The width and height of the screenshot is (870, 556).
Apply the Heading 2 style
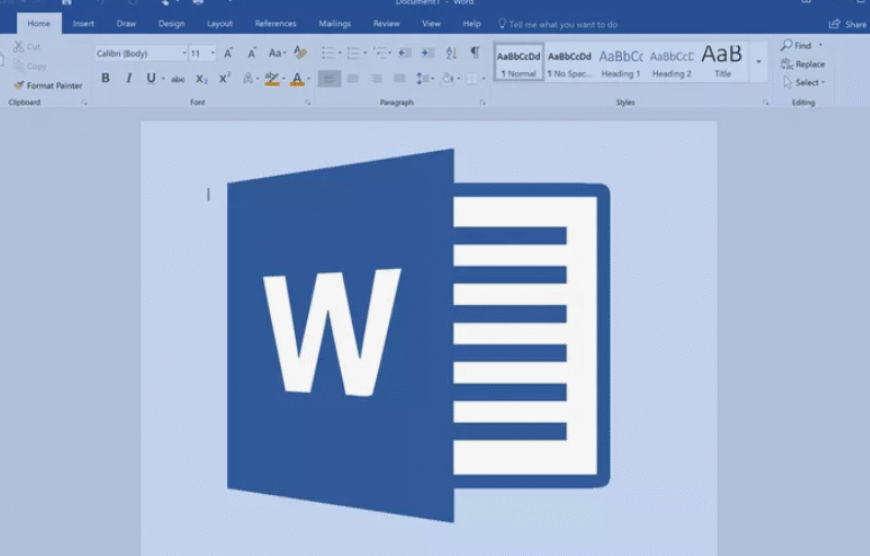[x=672, y=62]
